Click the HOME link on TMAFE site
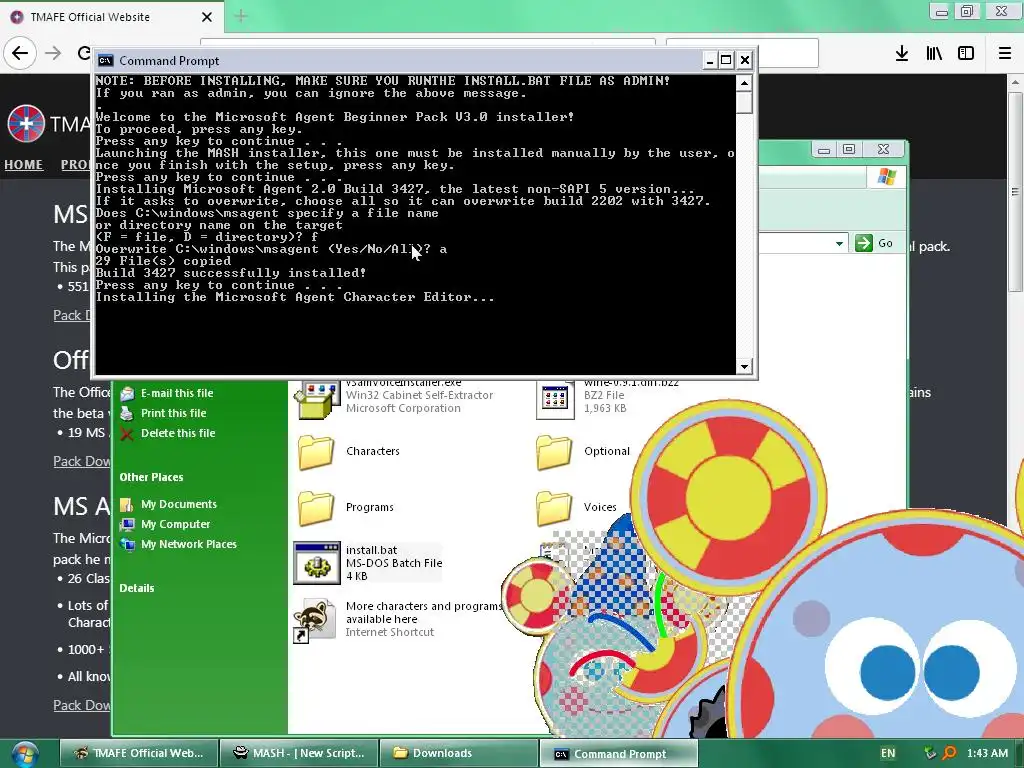This screenshot has width=1024, height=768. (24, 165)
